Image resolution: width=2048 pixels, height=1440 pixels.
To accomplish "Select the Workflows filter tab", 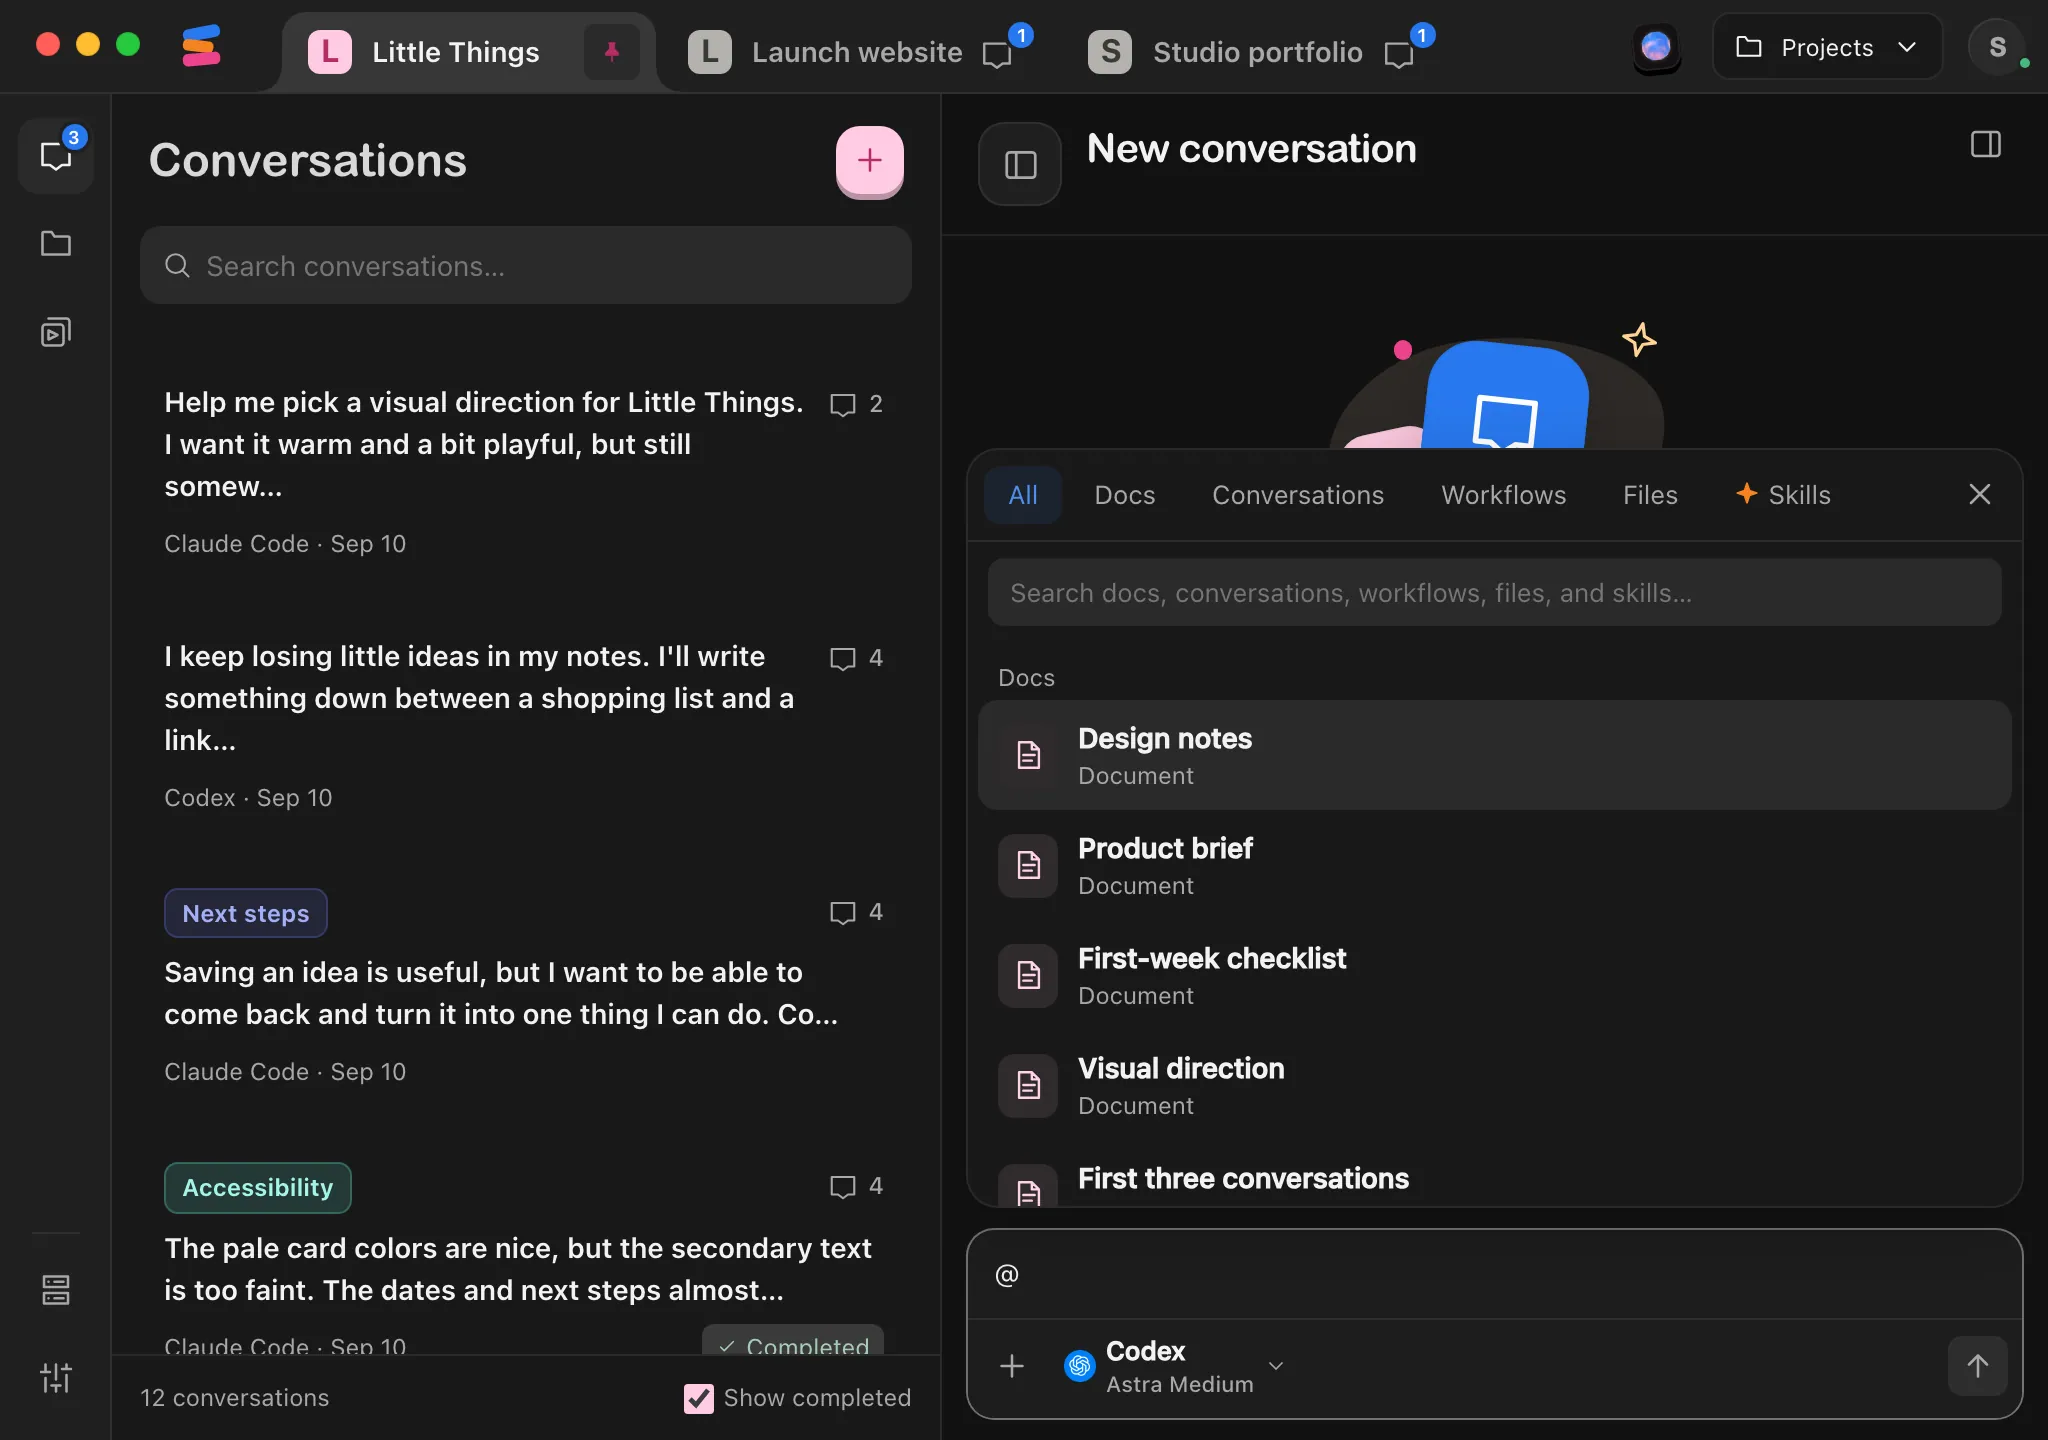I will 1504,495.
